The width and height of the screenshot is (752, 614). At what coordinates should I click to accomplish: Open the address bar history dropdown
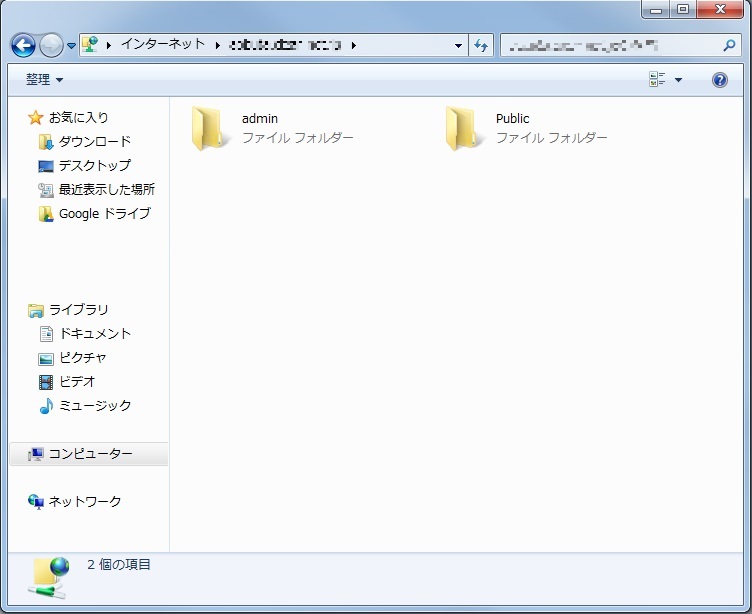pos(458,46)
